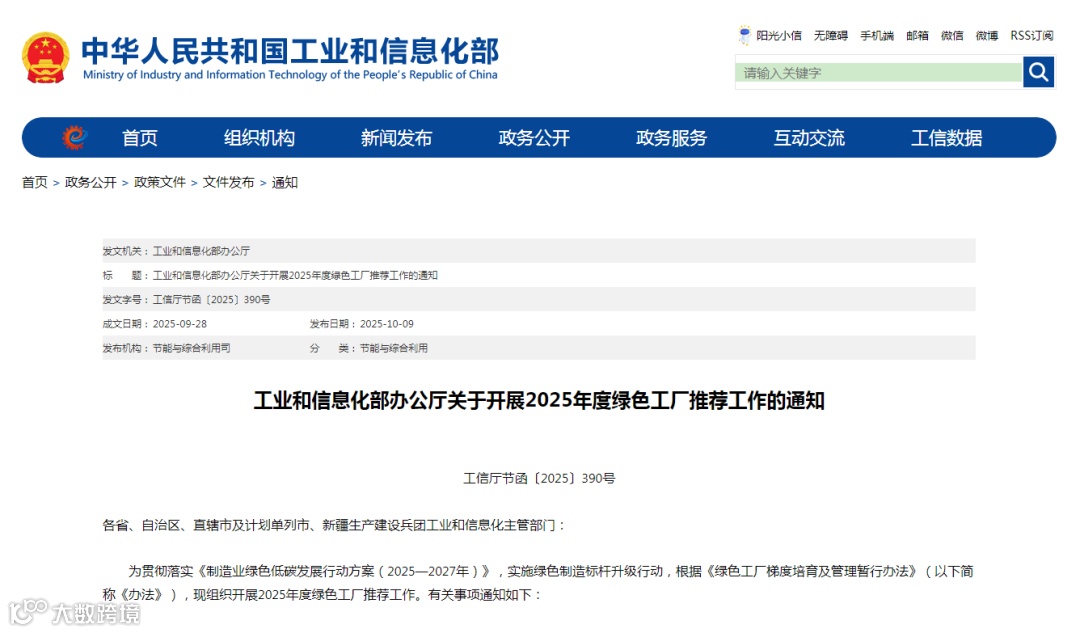The height and width of the screenshot is (633, 1080).
Task: Click the search magnifier icon
Action: coord(1039,72)
